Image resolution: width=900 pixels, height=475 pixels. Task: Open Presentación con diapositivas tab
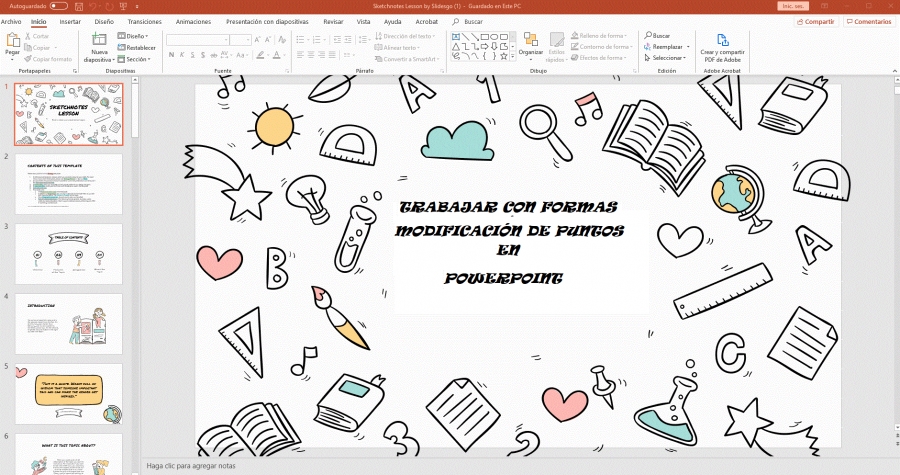[x=267, y=22]
